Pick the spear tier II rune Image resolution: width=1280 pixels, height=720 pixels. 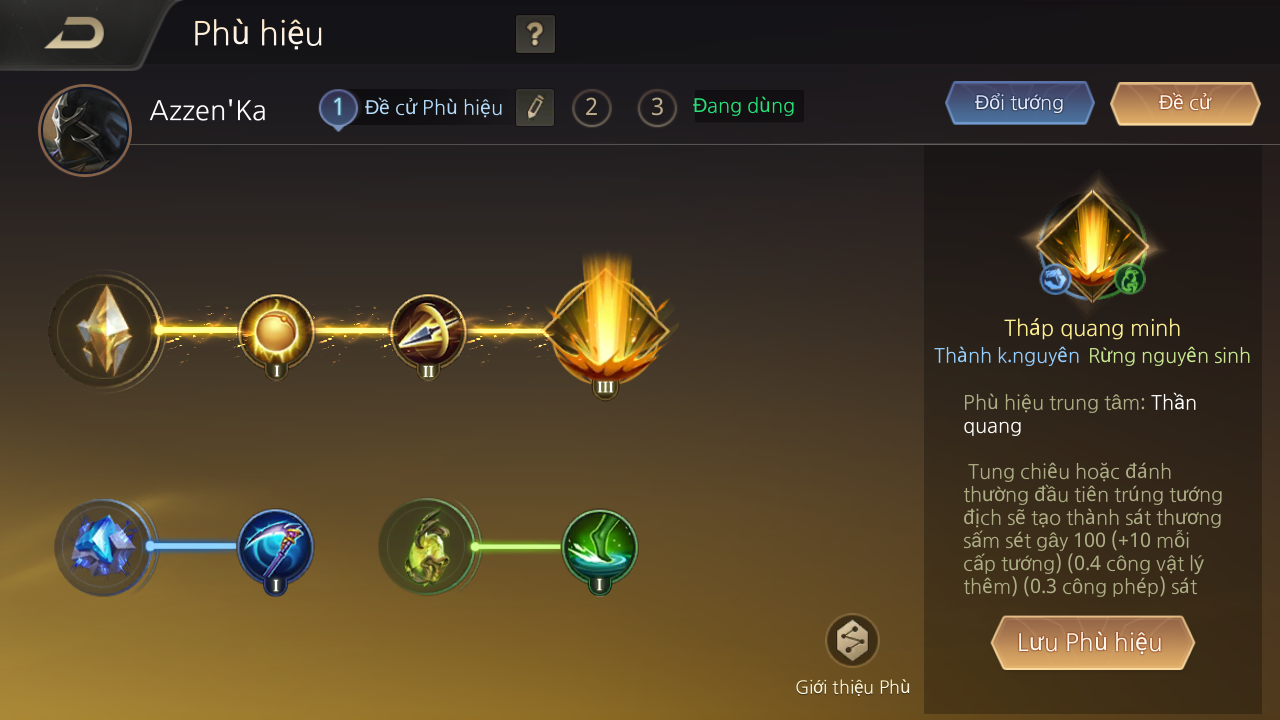tap(428, 332)
